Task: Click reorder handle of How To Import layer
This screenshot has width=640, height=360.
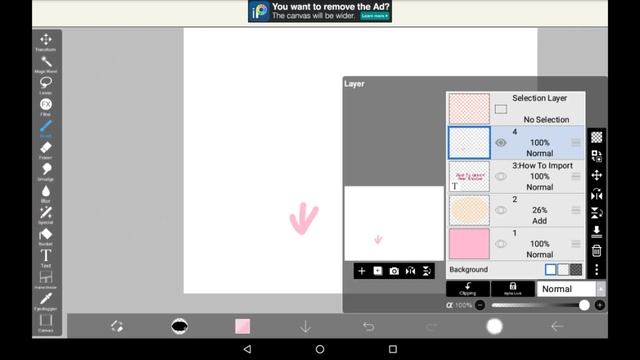Action: 576,176
